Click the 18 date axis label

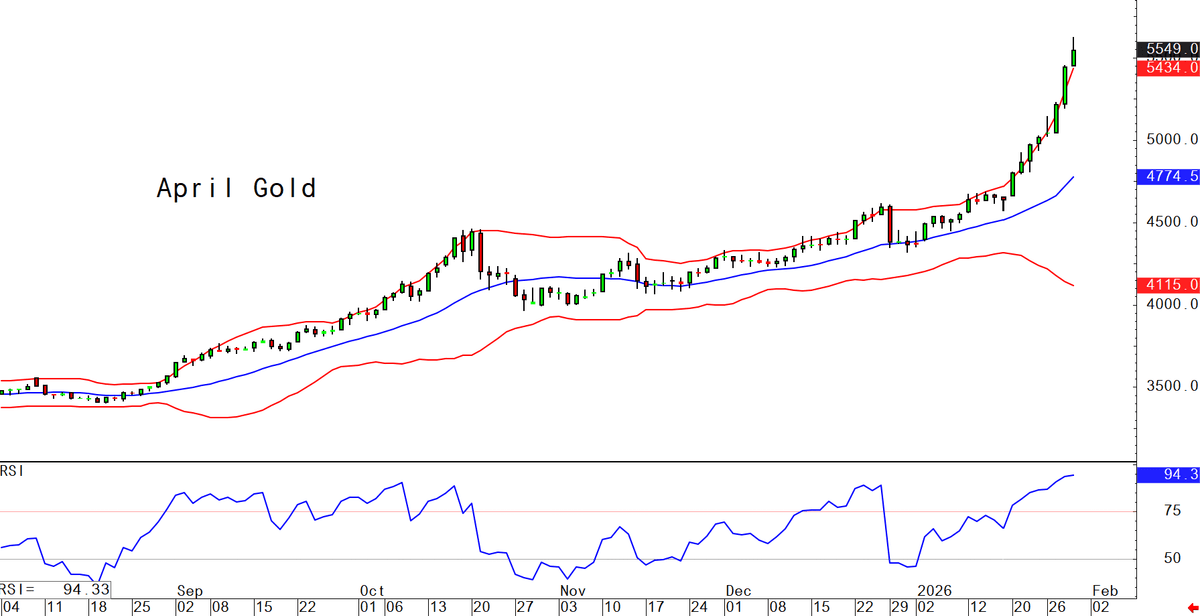pos(97,607)
